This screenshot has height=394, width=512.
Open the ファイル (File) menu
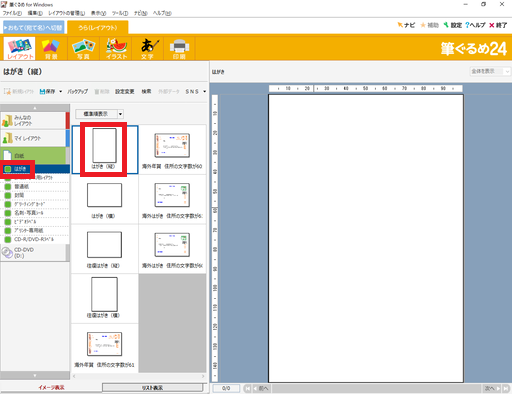click(x=12, y=13)
